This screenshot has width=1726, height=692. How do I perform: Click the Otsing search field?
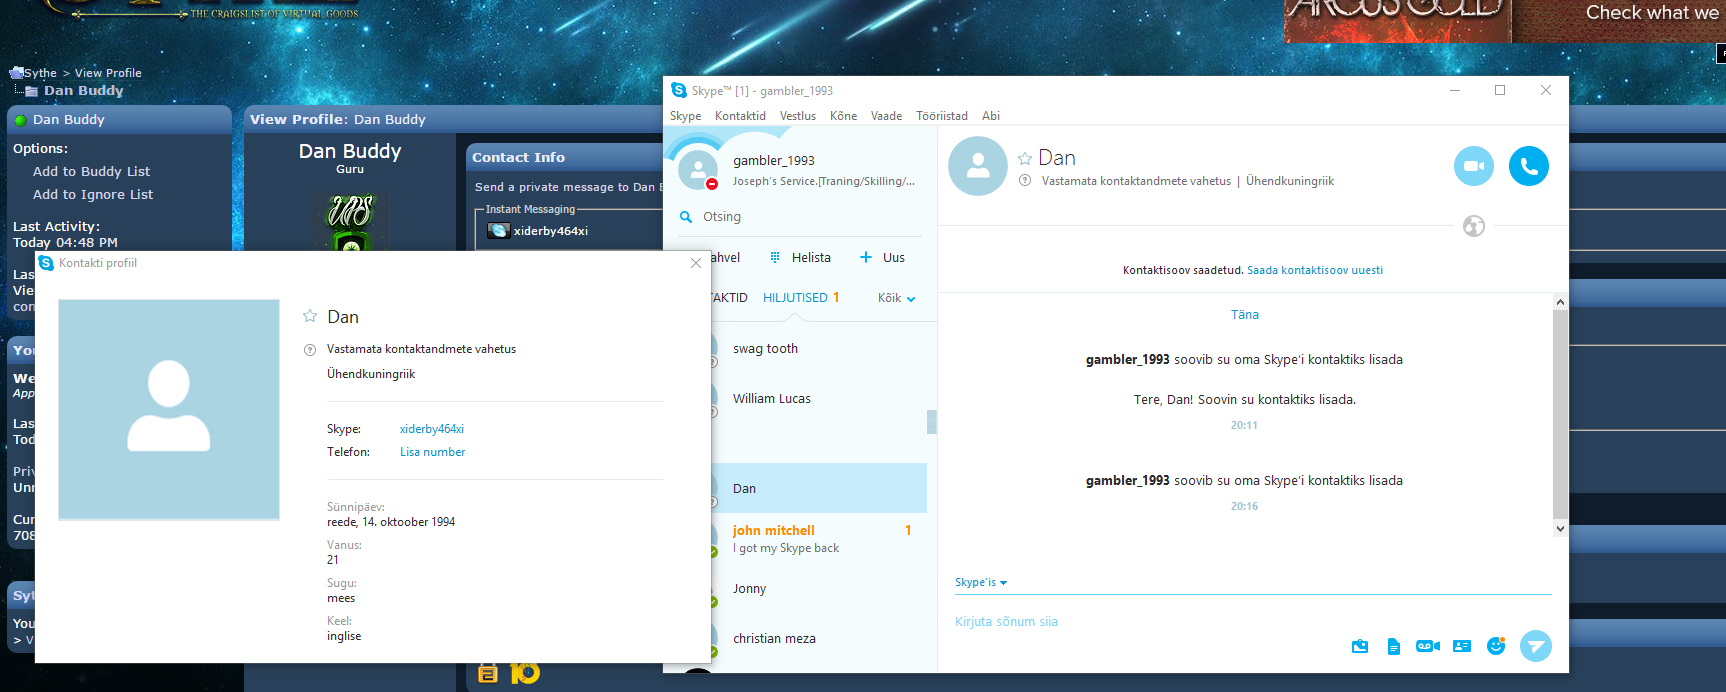[x=800, y=217]
